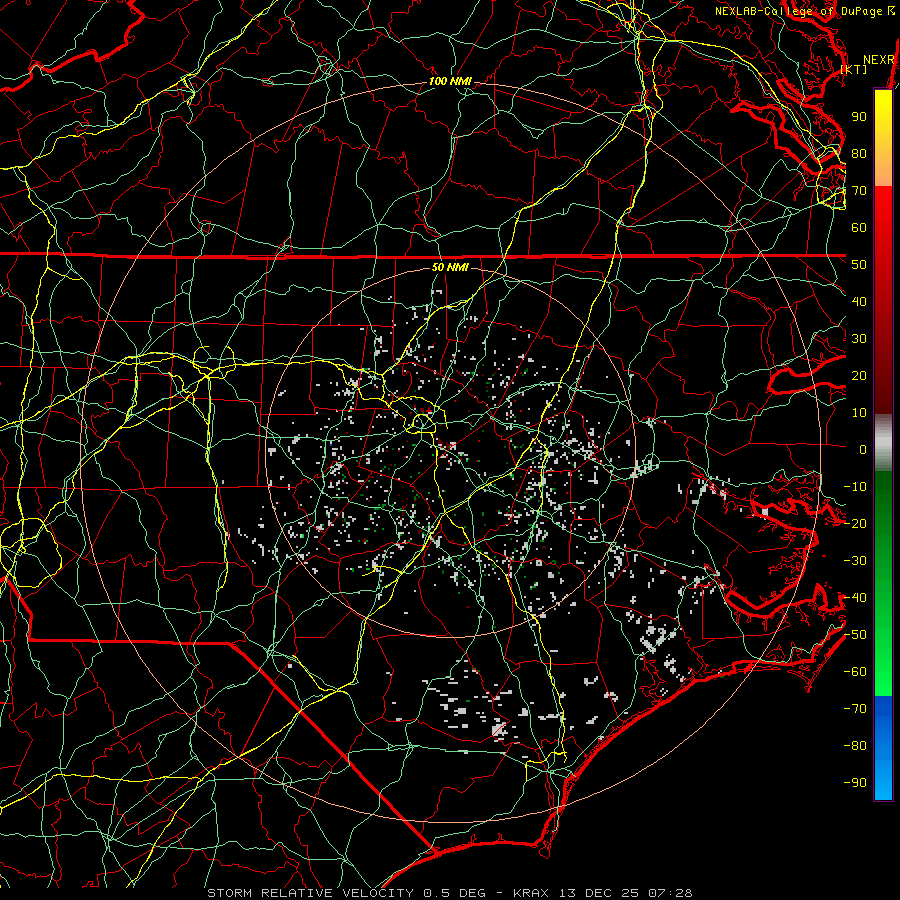
Task: Click the 70 value on velocity scale
Action: [859, 191]
